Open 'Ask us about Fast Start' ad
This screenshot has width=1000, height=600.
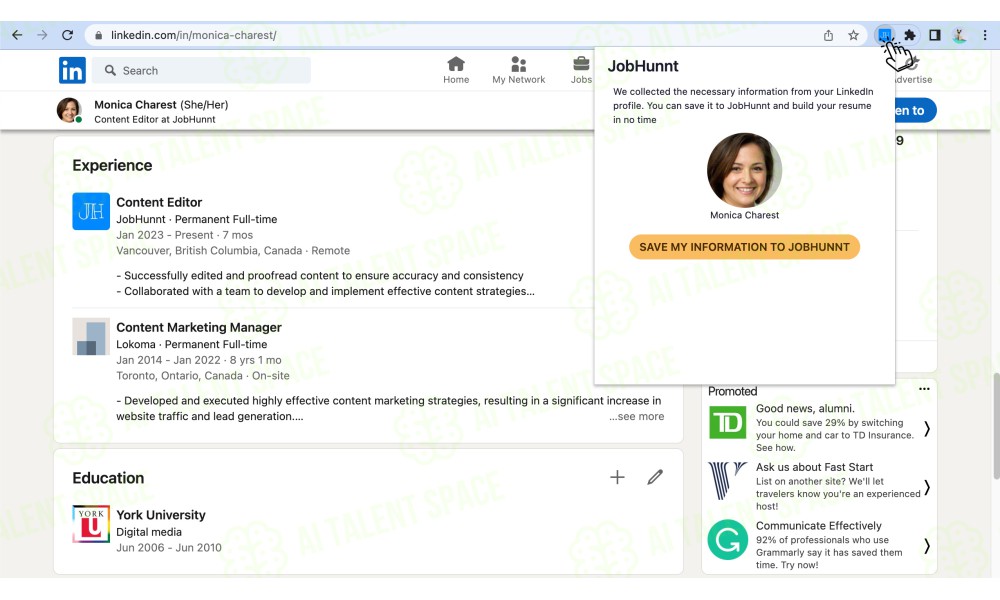click(x=814, y=467)
